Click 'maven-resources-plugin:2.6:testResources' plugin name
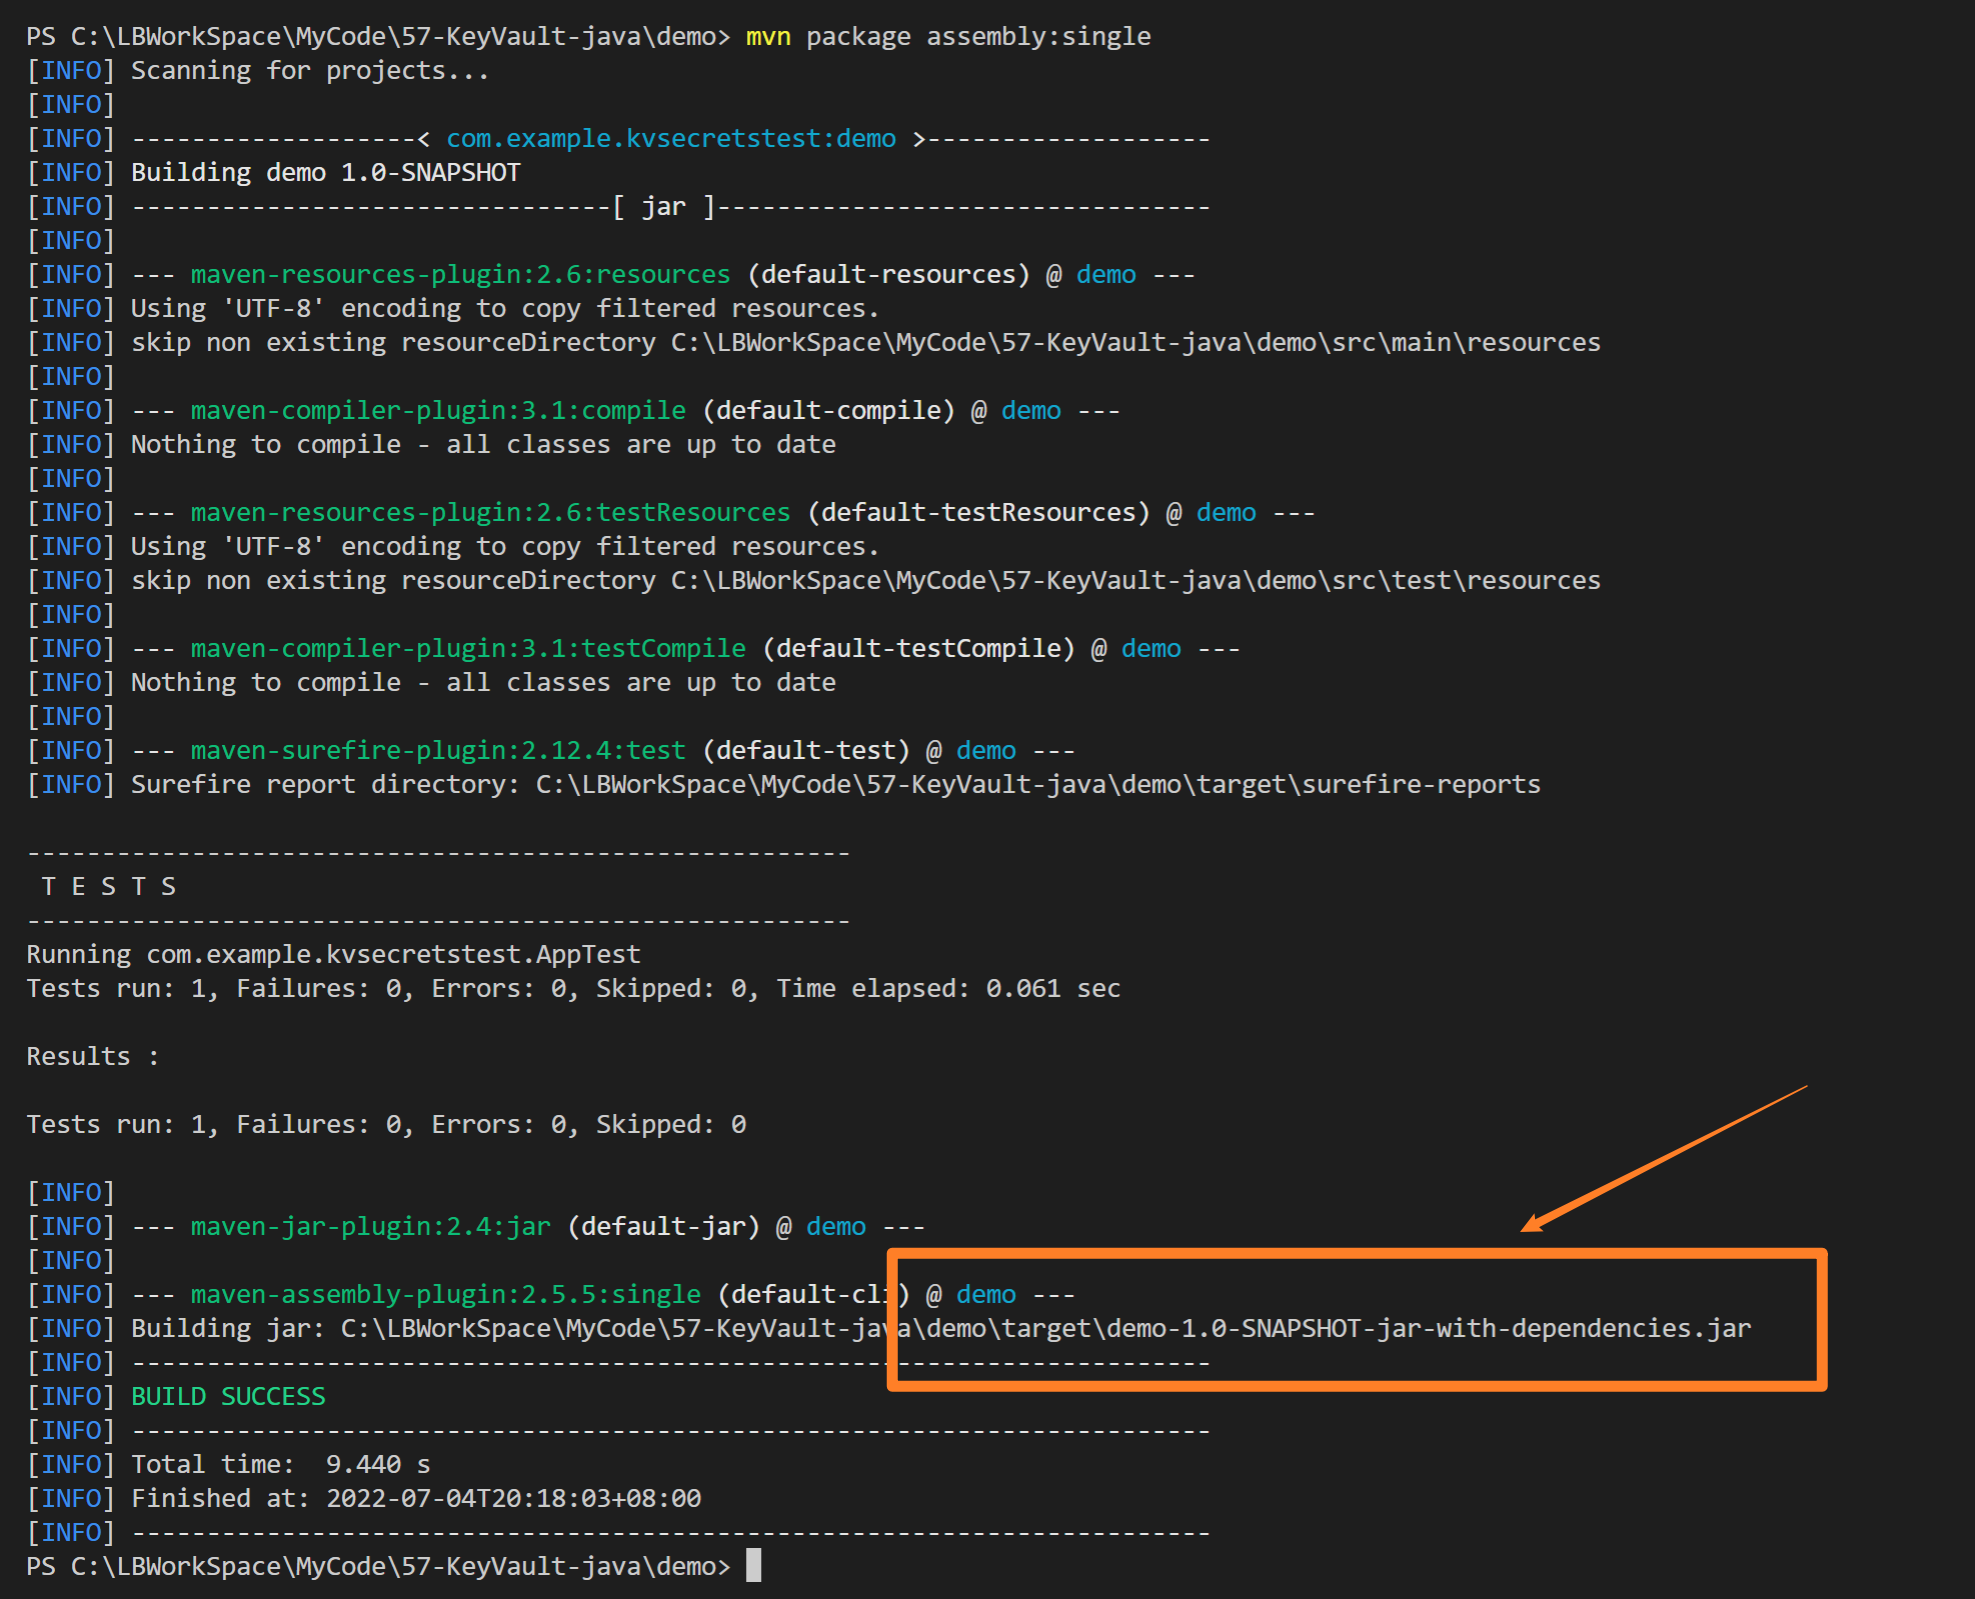This screenshot has width=1975, height=1599. point(490,512)
